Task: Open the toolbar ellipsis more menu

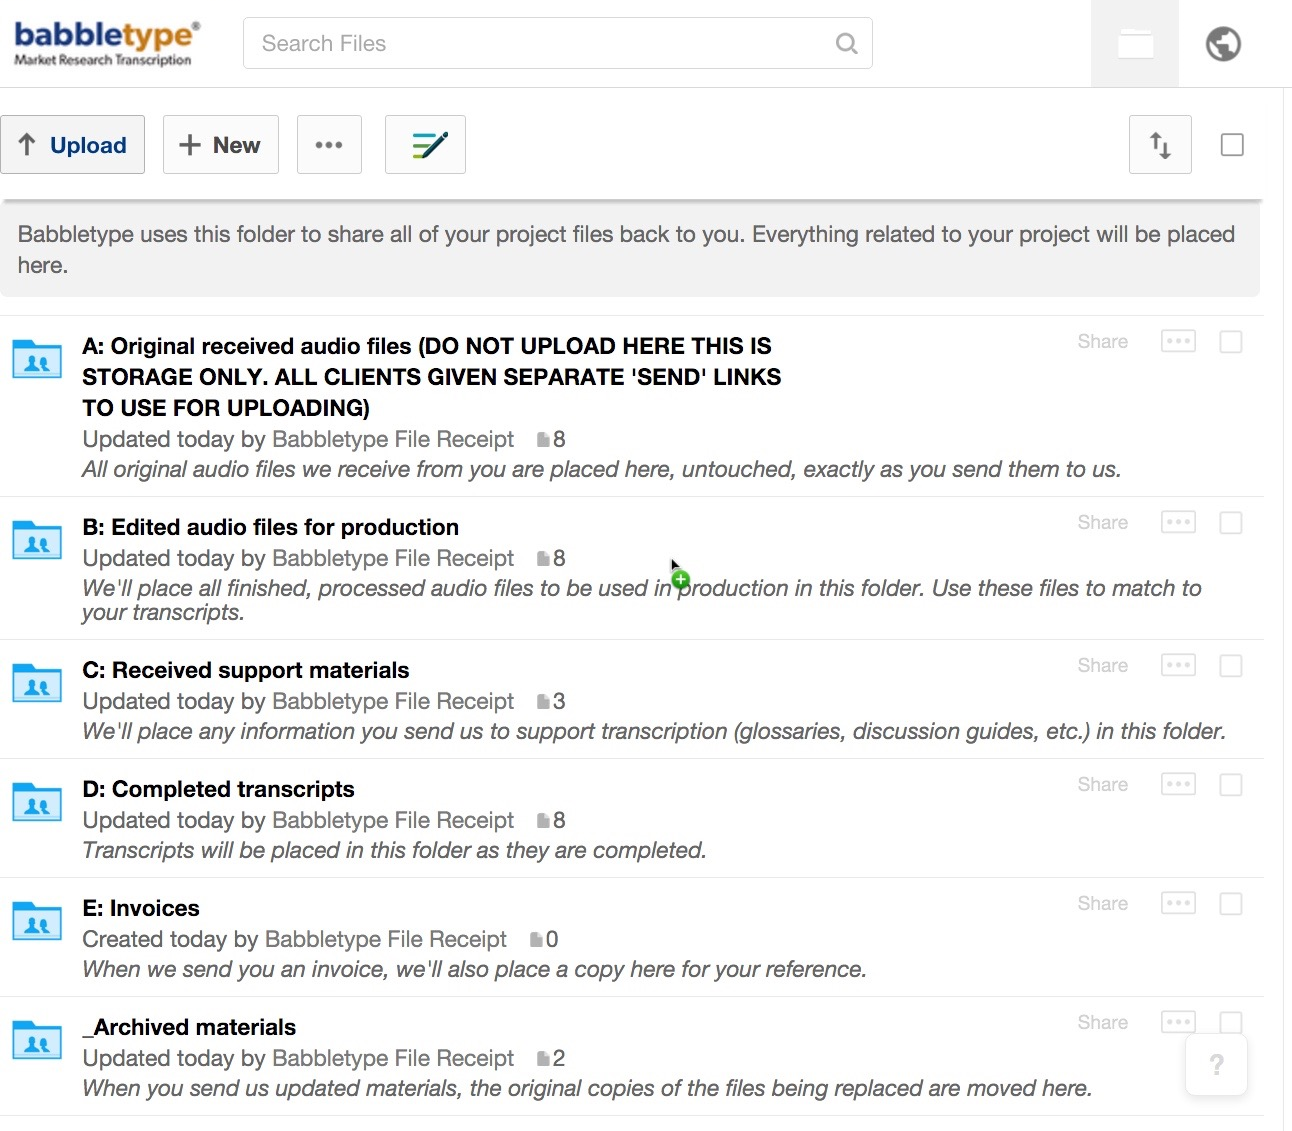Action: 329,145
